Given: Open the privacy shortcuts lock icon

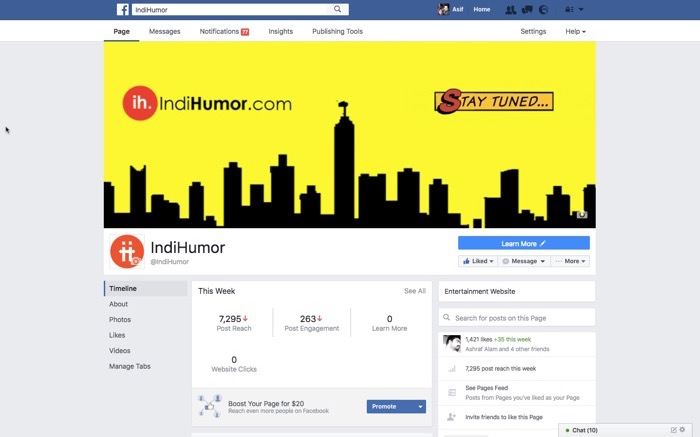Looking at the screenshot, I should point(569,9).
